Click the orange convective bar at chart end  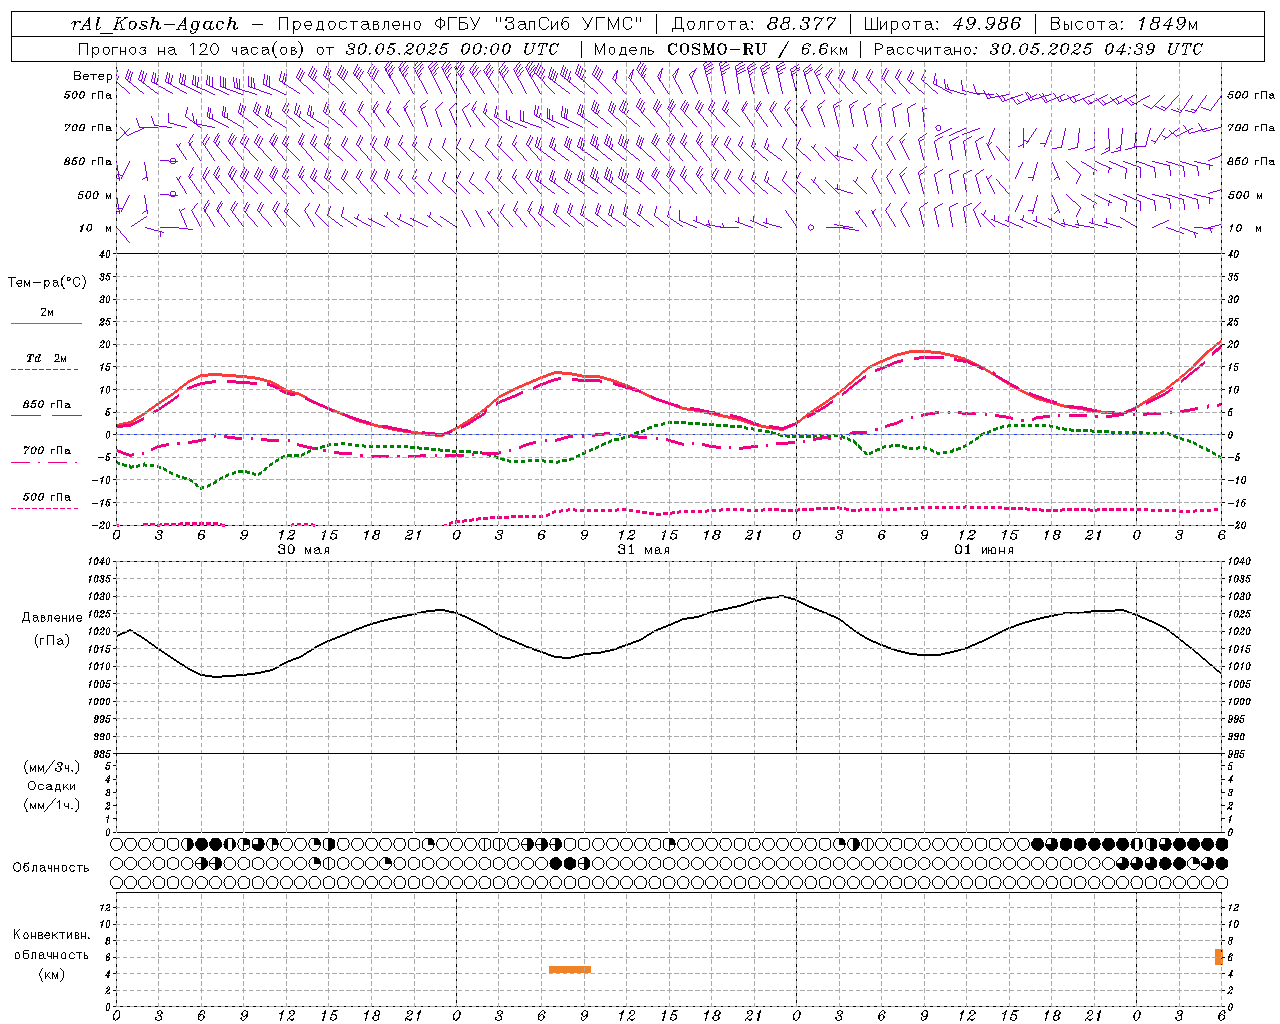point(1219,957)
